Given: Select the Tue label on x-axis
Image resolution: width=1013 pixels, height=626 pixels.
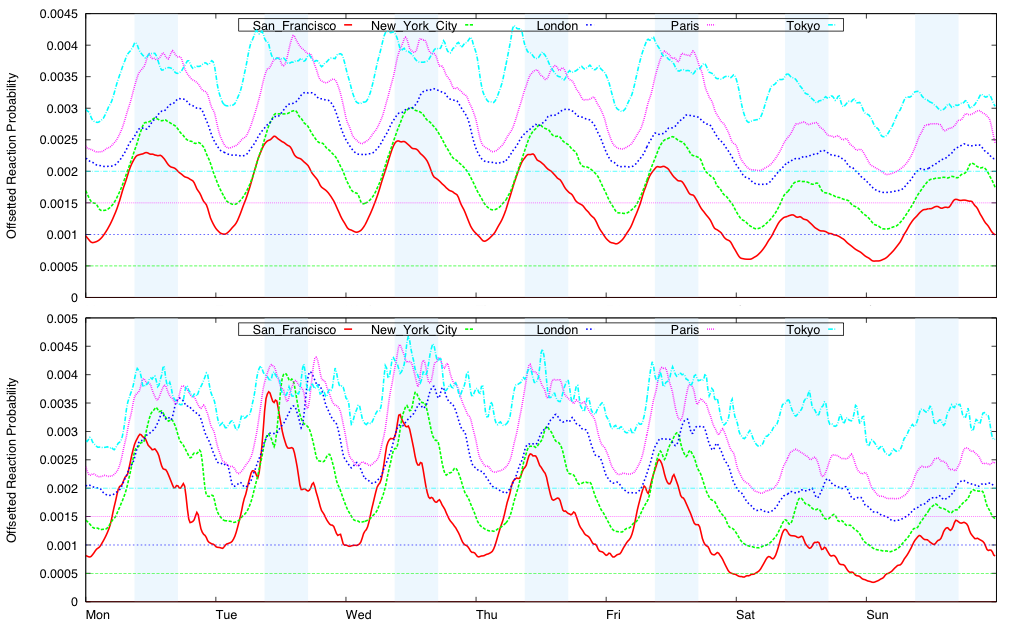Looking at the screenshot, I should (x=227, y=614).
